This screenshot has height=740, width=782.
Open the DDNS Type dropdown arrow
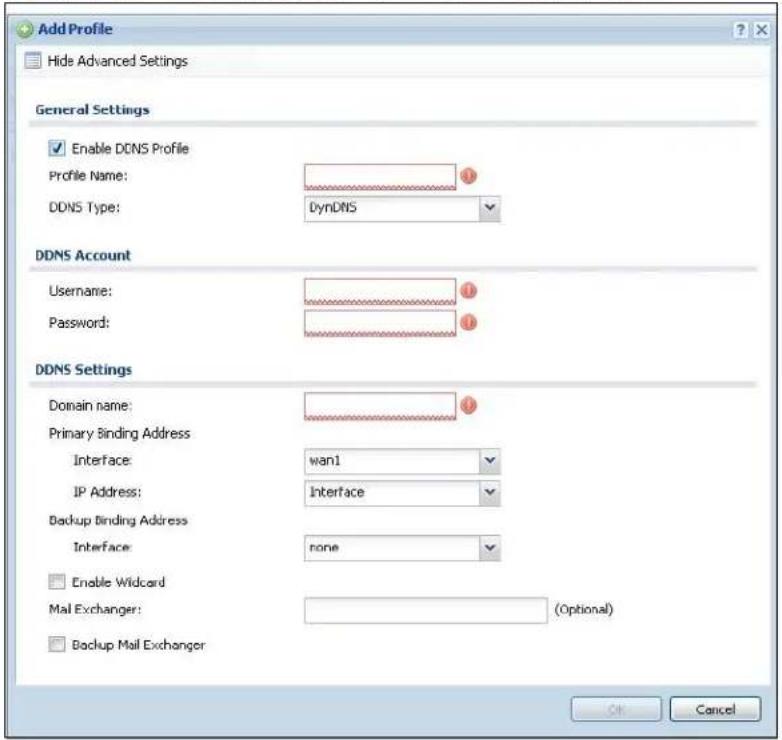click(x=490, y=208)
